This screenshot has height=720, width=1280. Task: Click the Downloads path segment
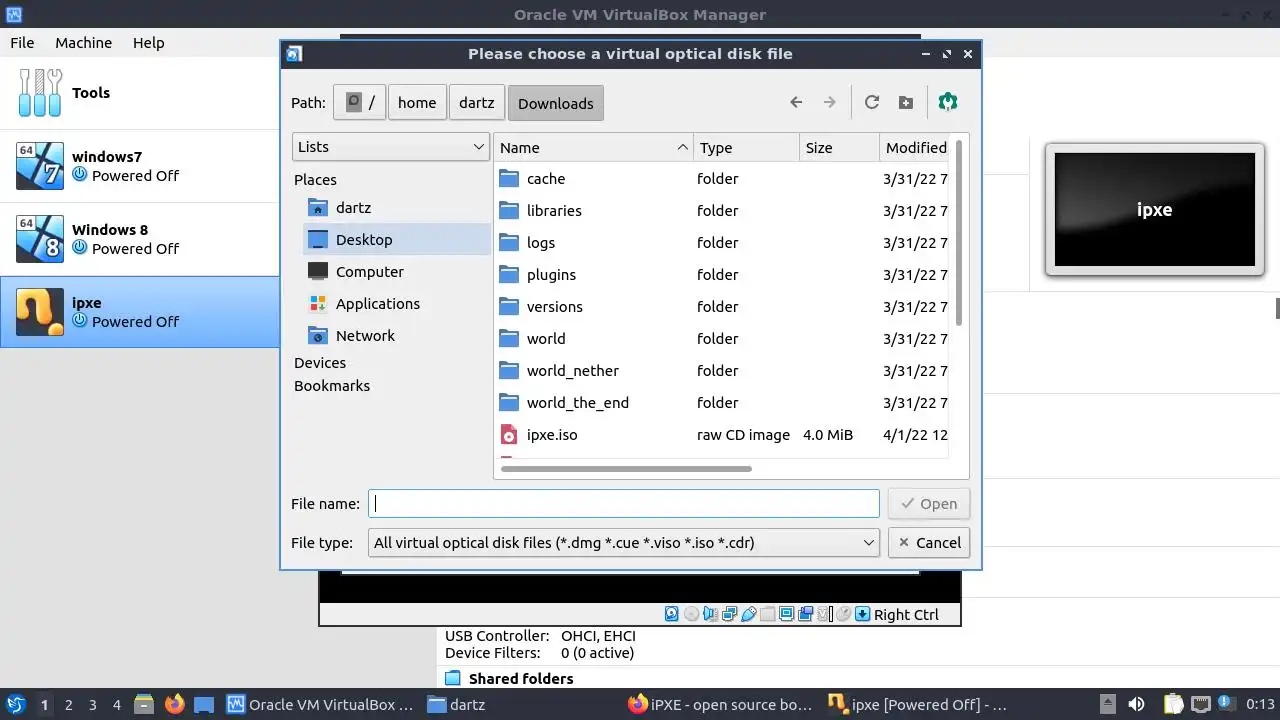pyautogui.click(x=556, y=103)
